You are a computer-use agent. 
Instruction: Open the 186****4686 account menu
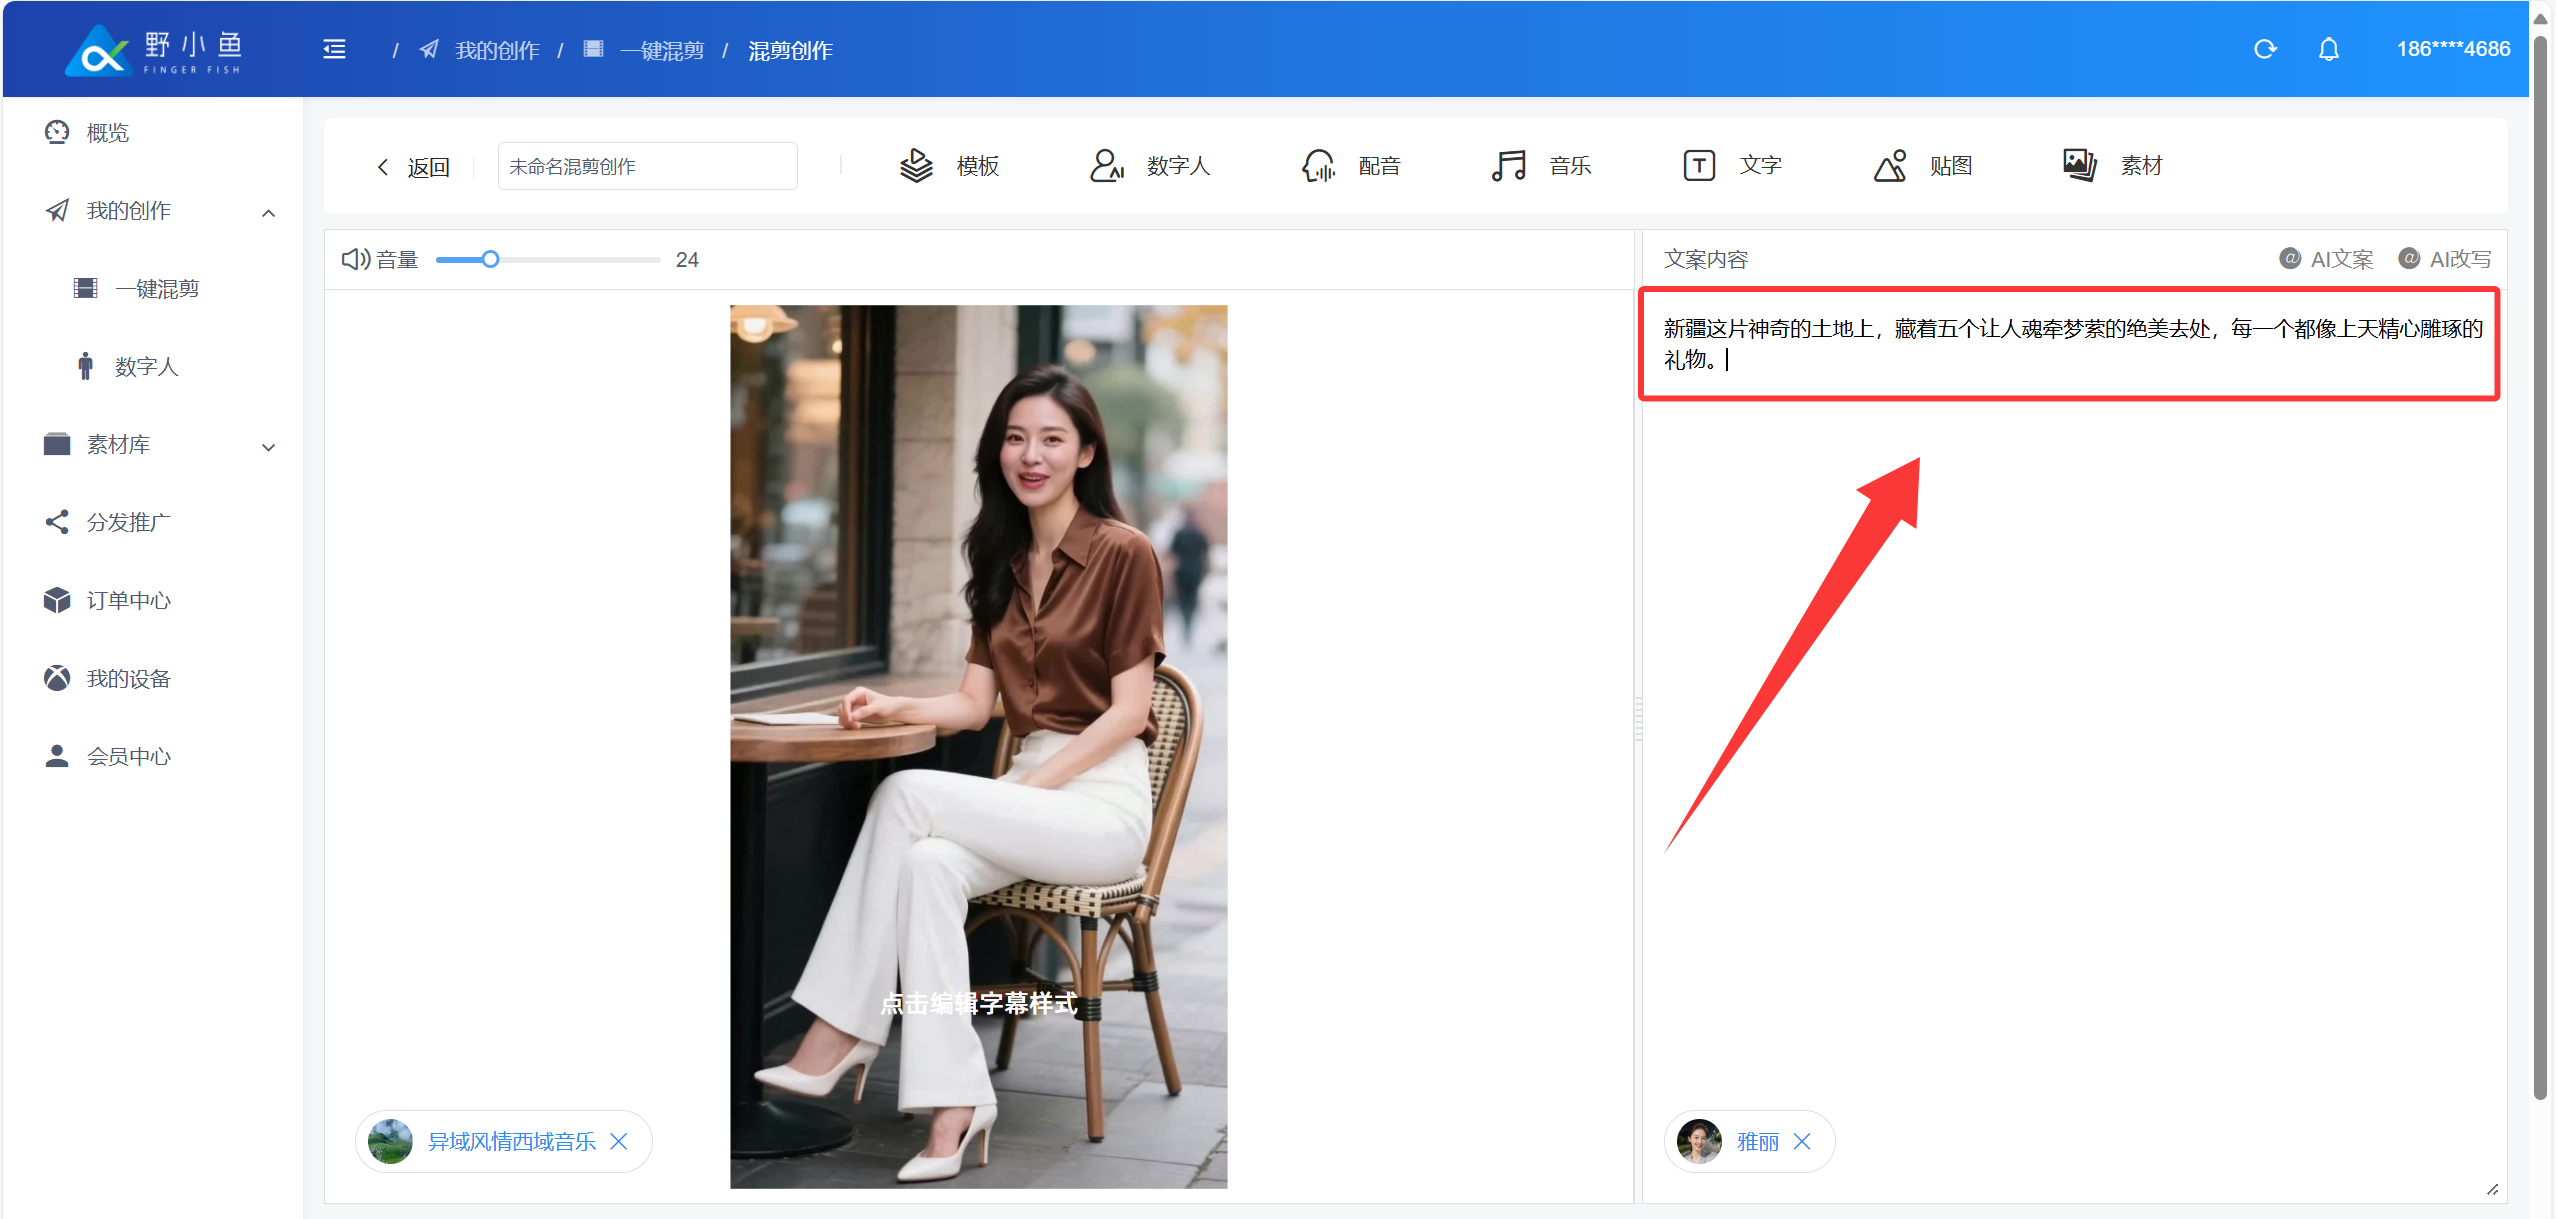coord(2452,49)
